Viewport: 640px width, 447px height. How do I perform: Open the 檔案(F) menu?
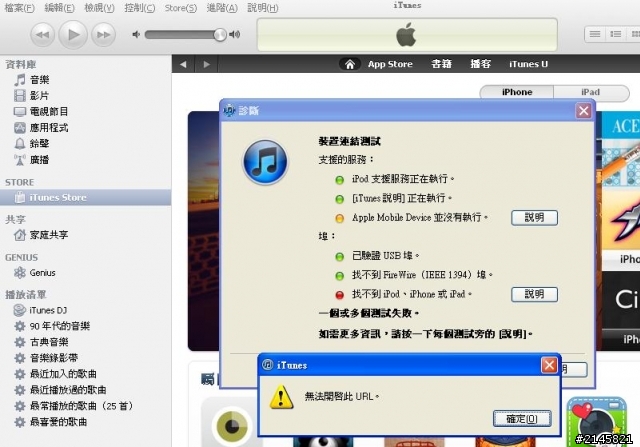[x=20, y=8]
